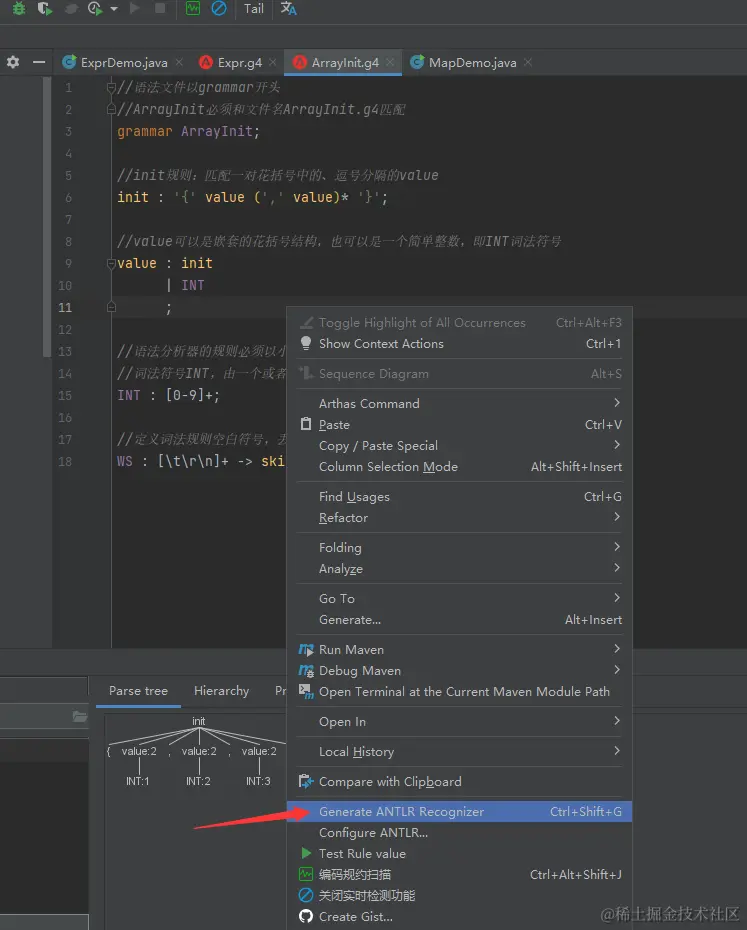
Task: Expand the Open In submenu
Action: [459, 722]
